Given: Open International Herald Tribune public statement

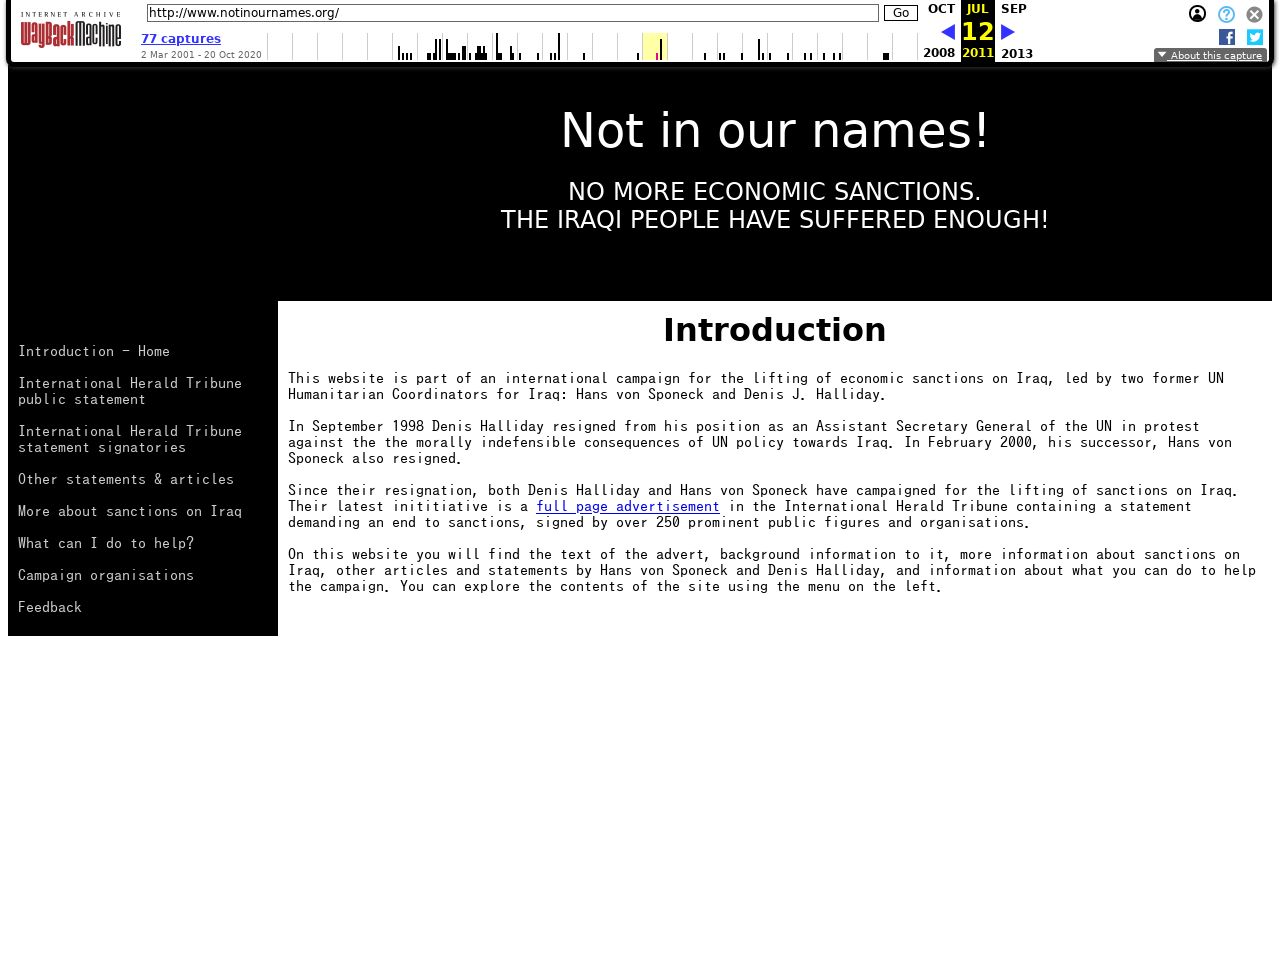Looking at the screenshot, I should pyautogui.click(x=130, y=391).
